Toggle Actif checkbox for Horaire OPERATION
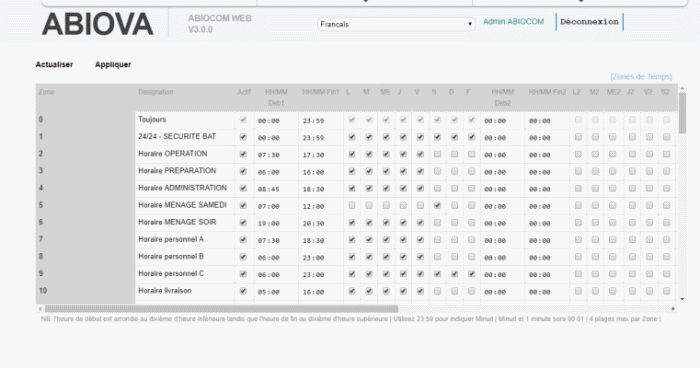The height and width of the screenshot is (368, 700). point(243,154)
